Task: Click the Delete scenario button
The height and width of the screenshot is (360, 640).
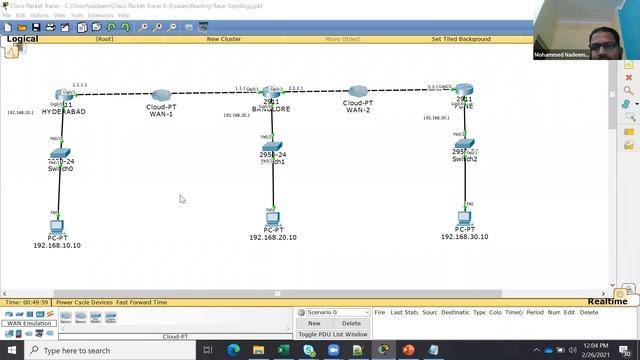Action: [x=351, y=323]
